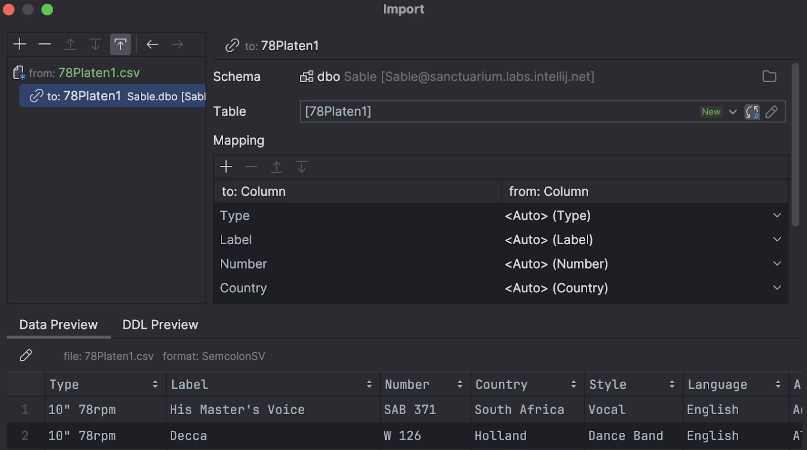The height and width of the screenshot is (450, 807).
Task: Switch to the Data Preview tab
Action: [59, 325]
